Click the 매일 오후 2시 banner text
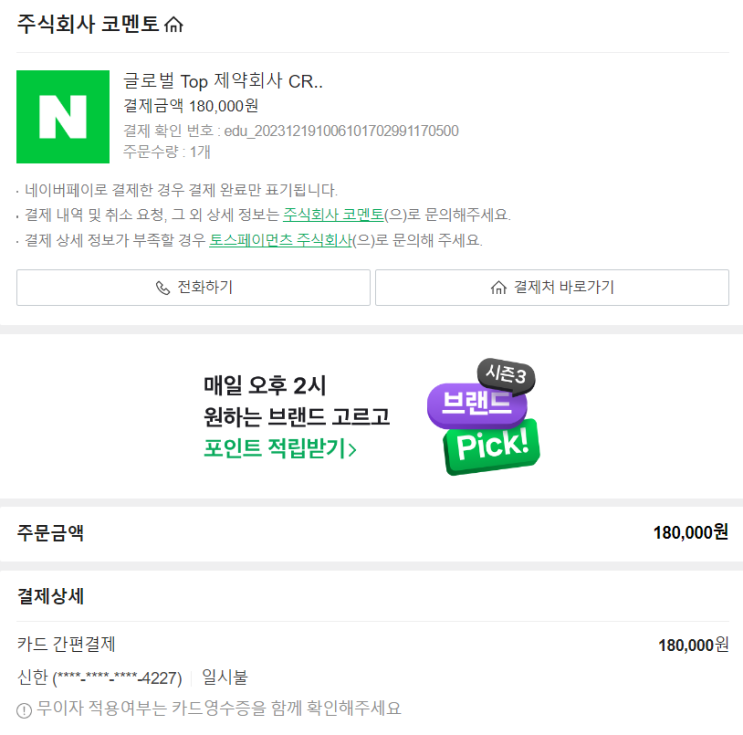The height and width of the screenshot is (735, 743). tap(265, 385)
